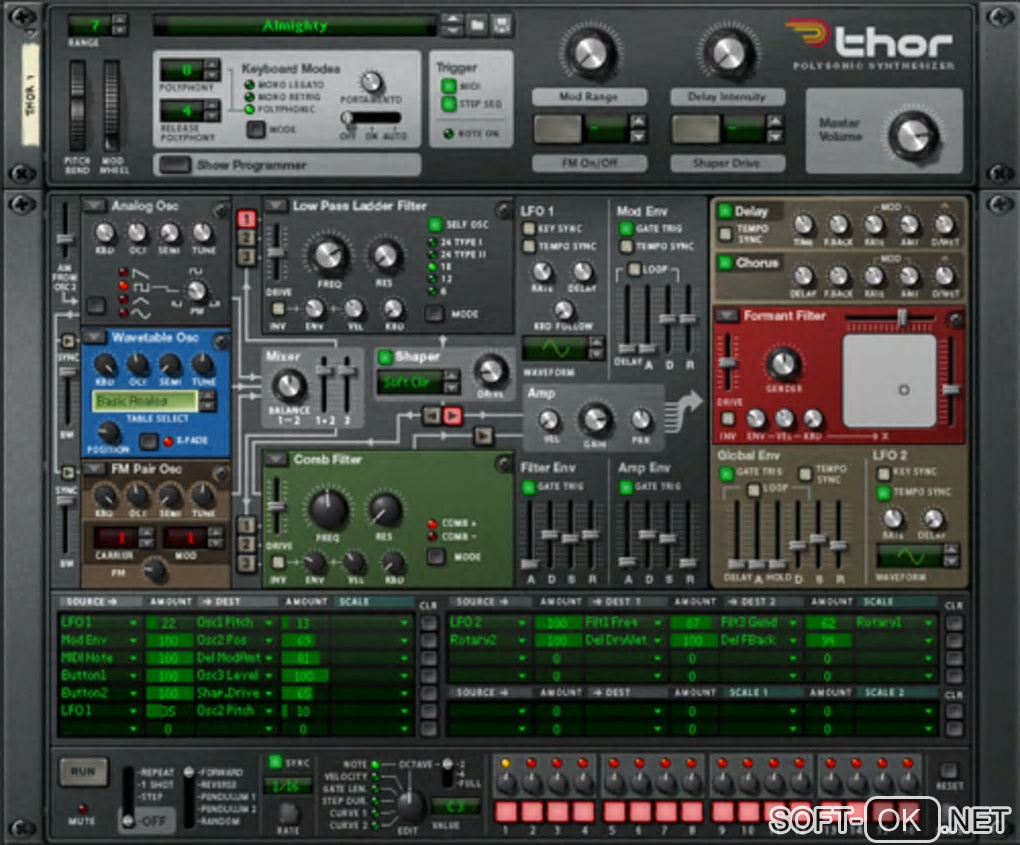
Task: Select Polyphonic keyboard mode
Action: coord(249,109)
